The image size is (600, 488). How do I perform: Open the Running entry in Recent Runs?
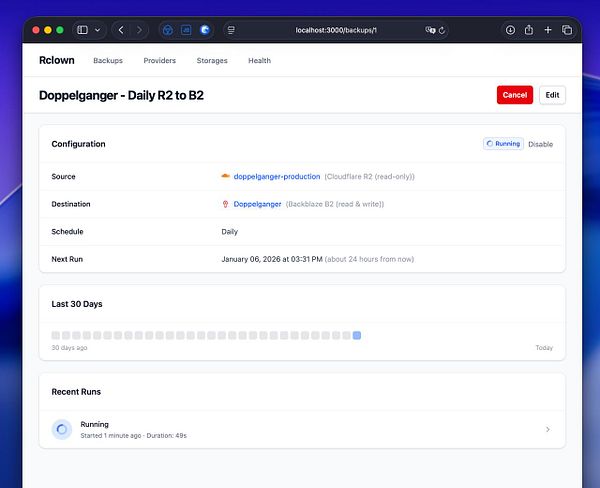point(302,429)
